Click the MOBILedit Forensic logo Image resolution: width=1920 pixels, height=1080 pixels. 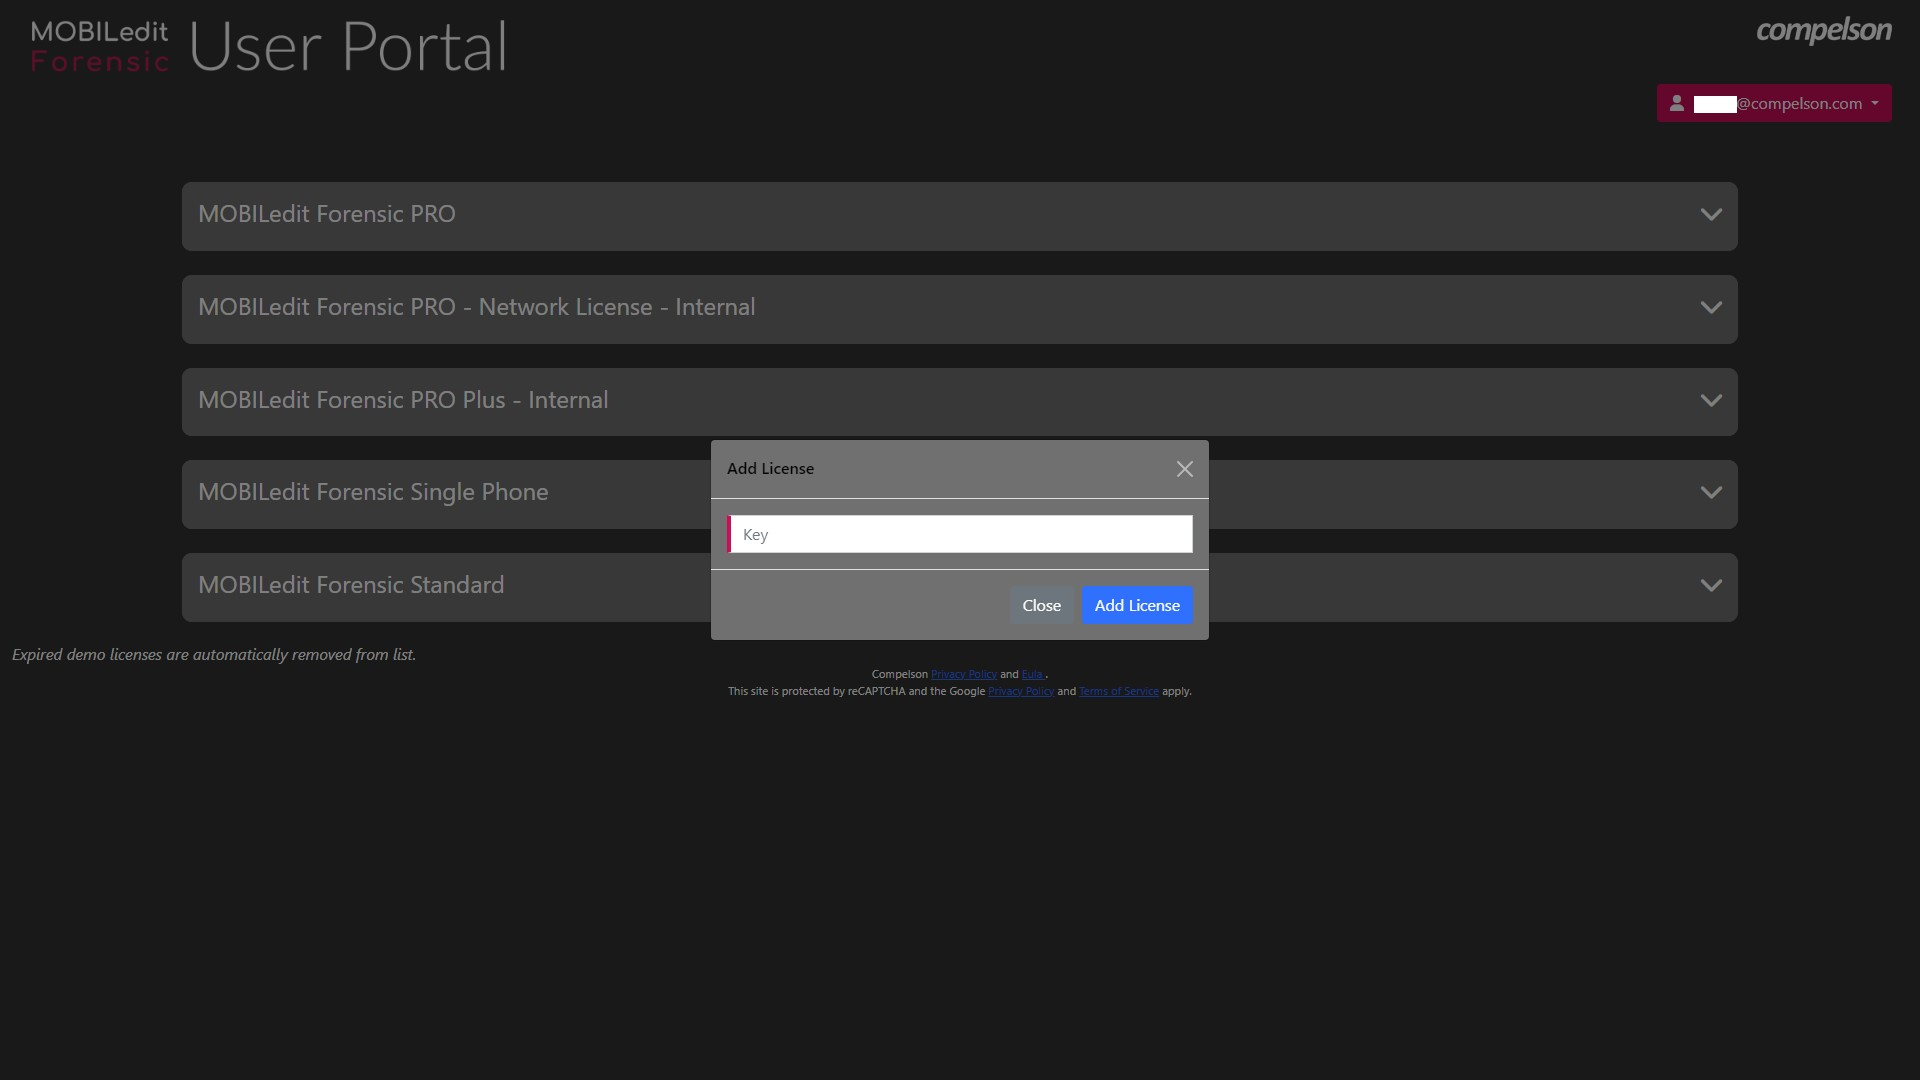point(100,46)
